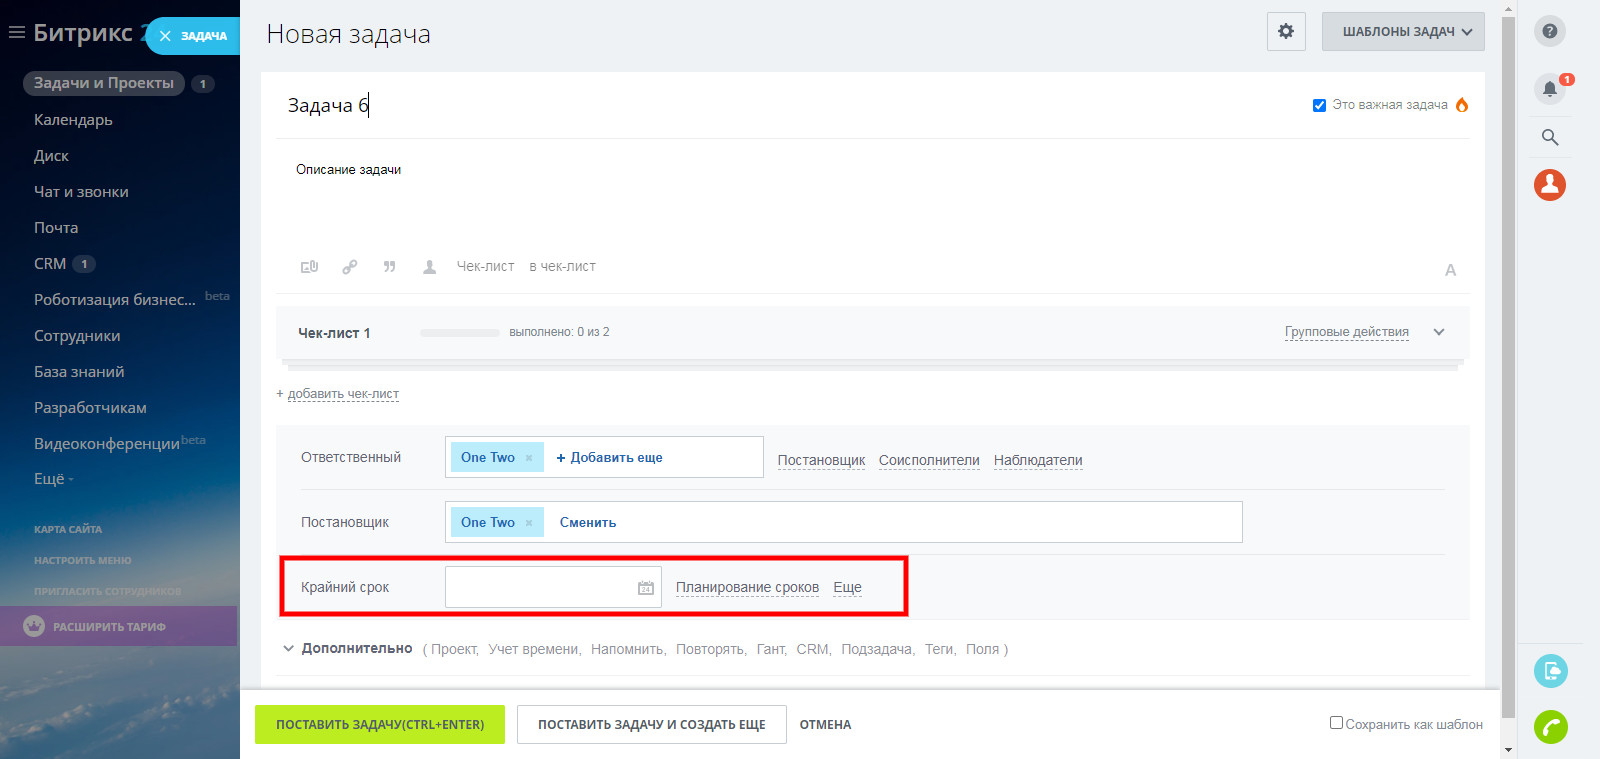Open the task templates dropdown
The height and width of the screenshot is (759, 1600).
point(1403,31)
